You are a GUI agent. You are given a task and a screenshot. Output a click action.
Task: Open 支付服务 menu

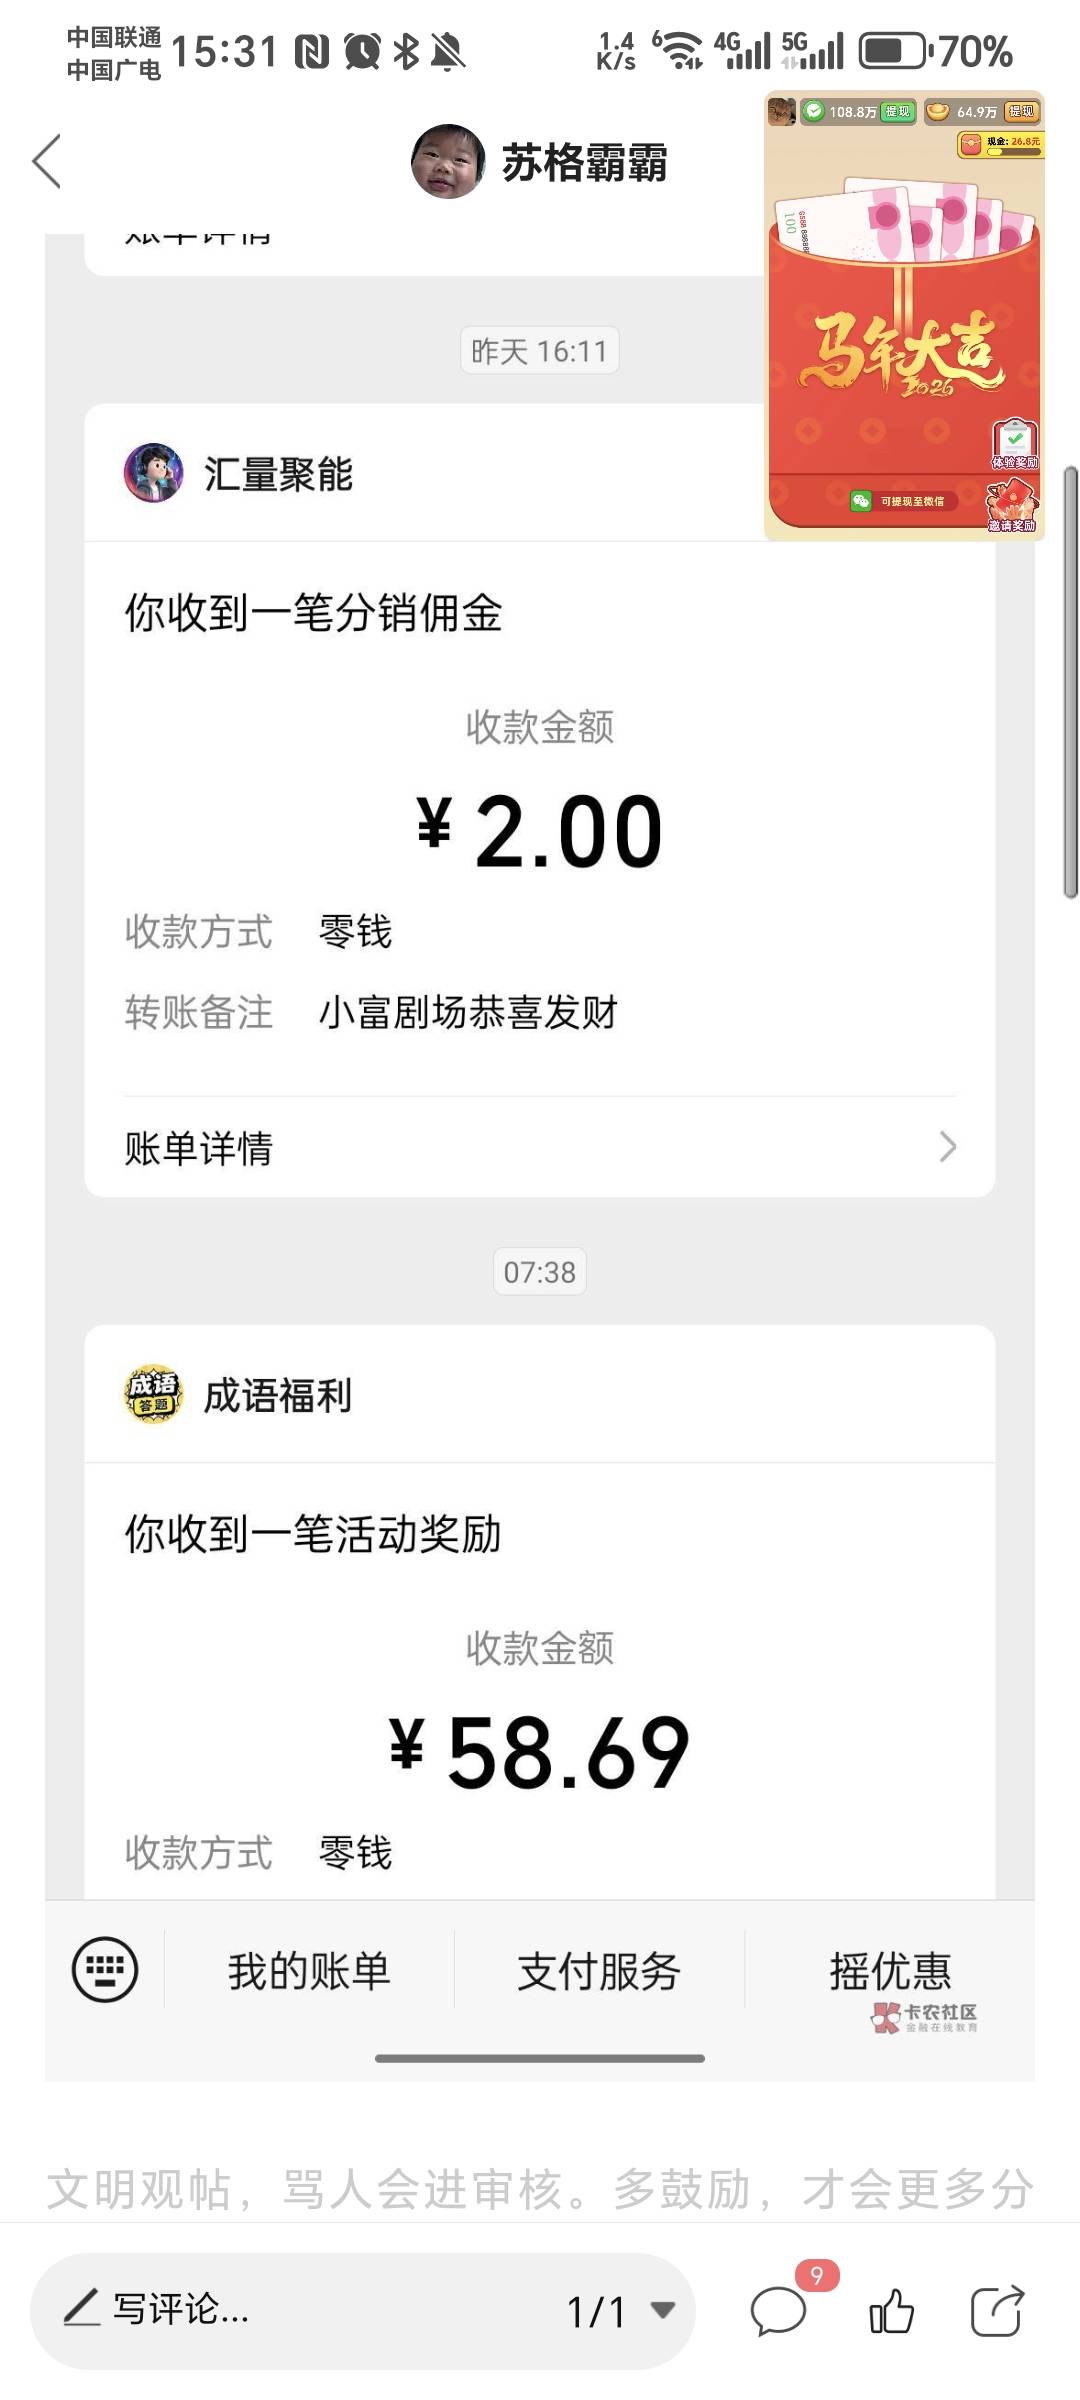[599, 1970]
